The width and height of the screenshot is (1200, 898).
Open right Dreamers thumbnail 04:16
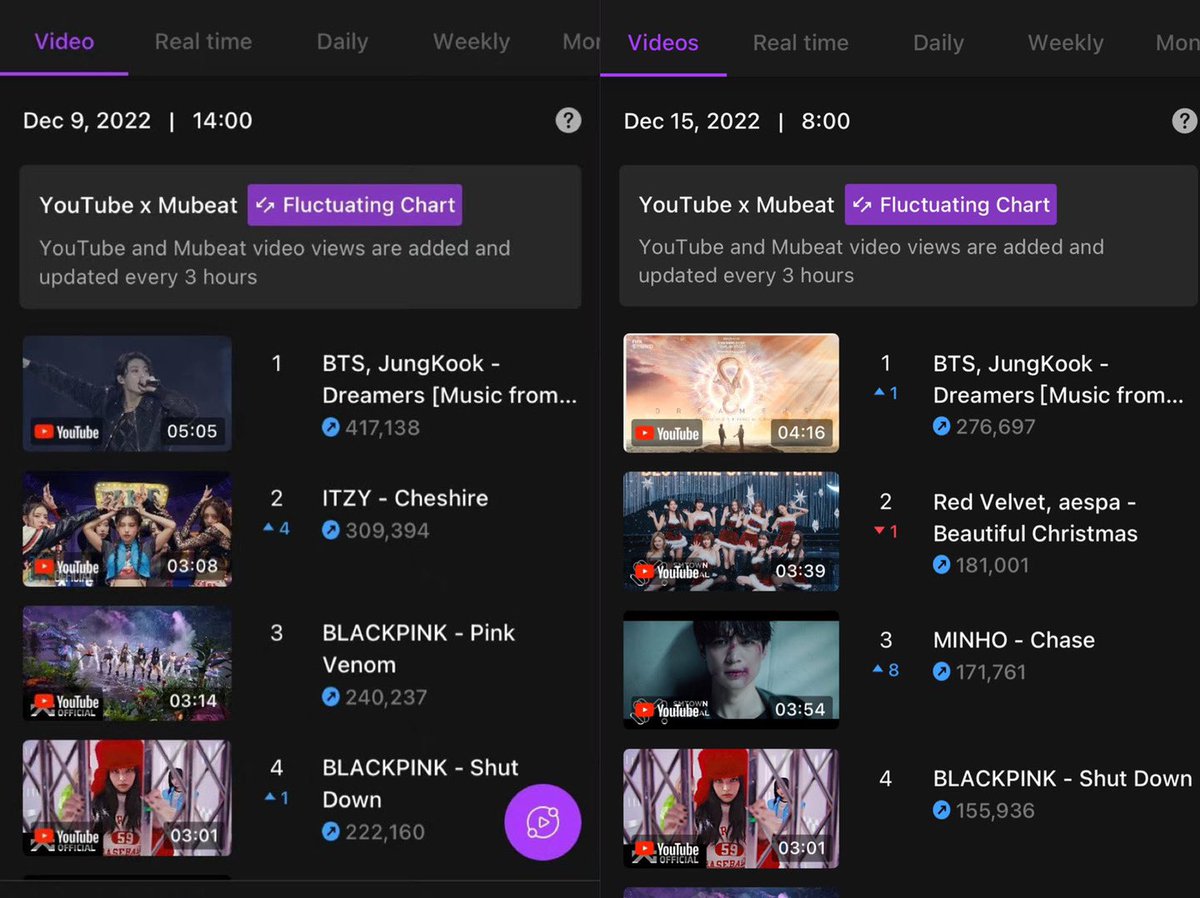(731, 393)
